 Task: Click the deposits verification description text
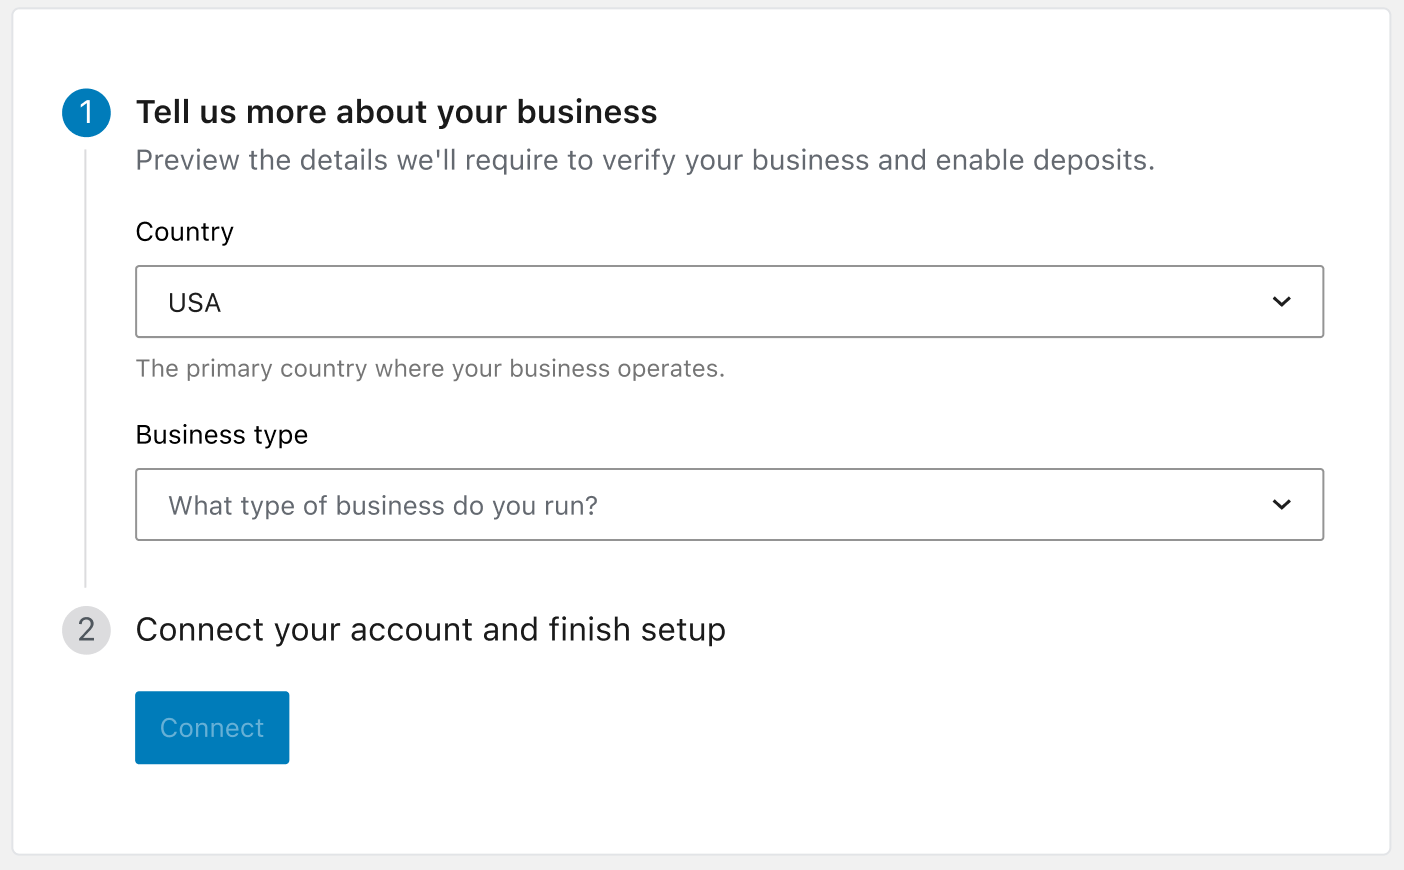[x=645, y=159]
